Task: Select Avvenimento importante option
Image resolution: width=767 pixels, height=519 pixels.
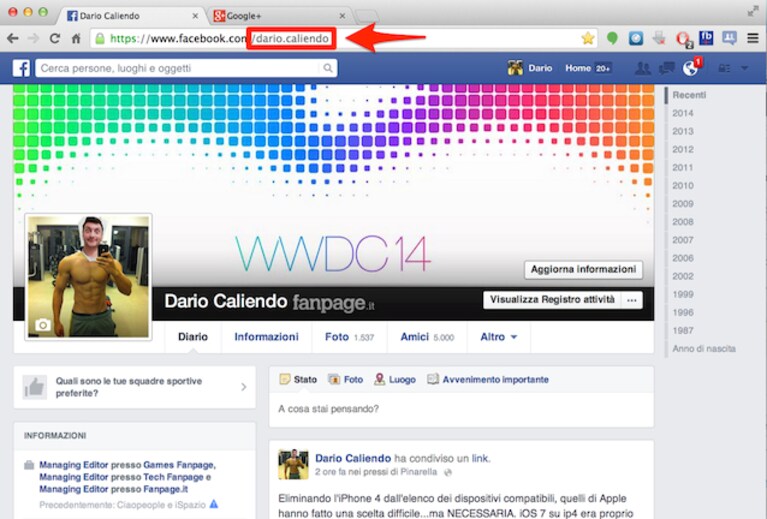Action: pyautogui.click(x=488, y=379)
